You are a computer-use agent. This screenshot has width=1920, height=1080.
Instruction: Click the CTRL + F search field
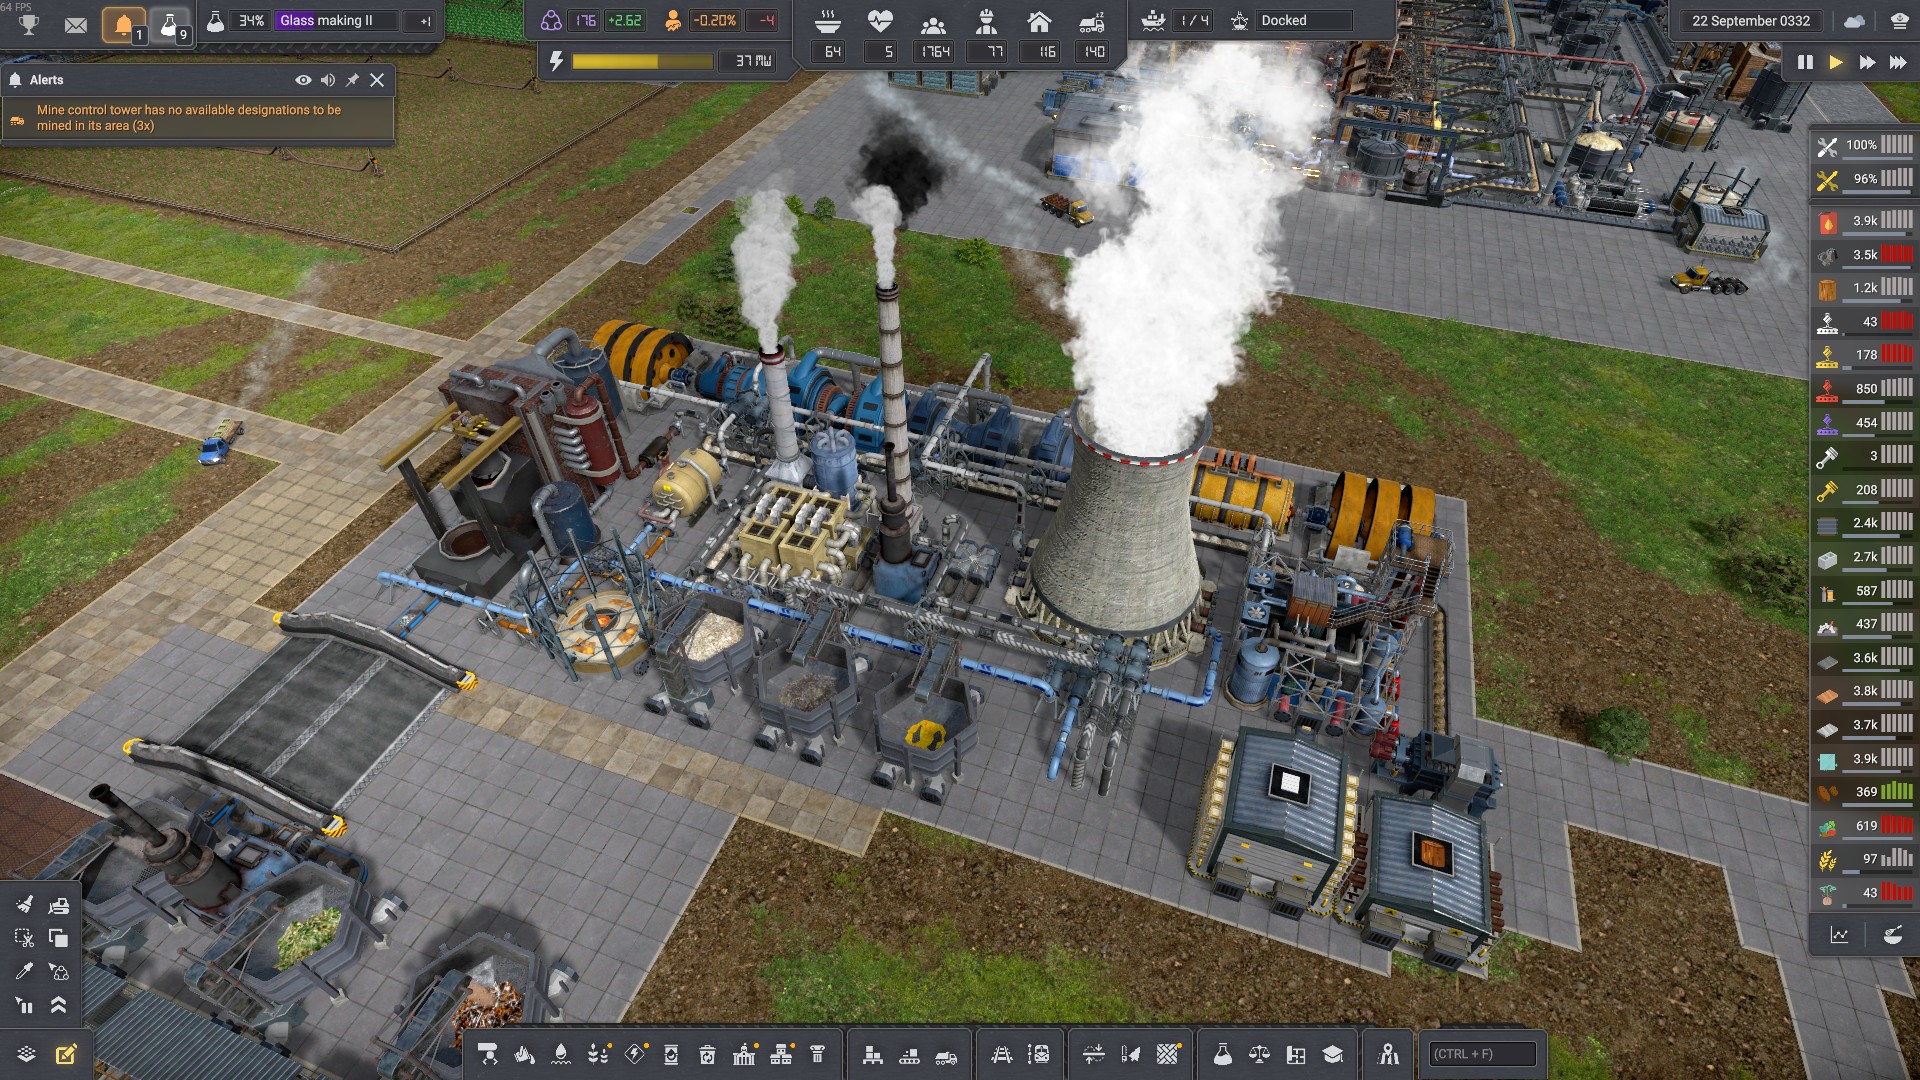click(1482, 1054)
